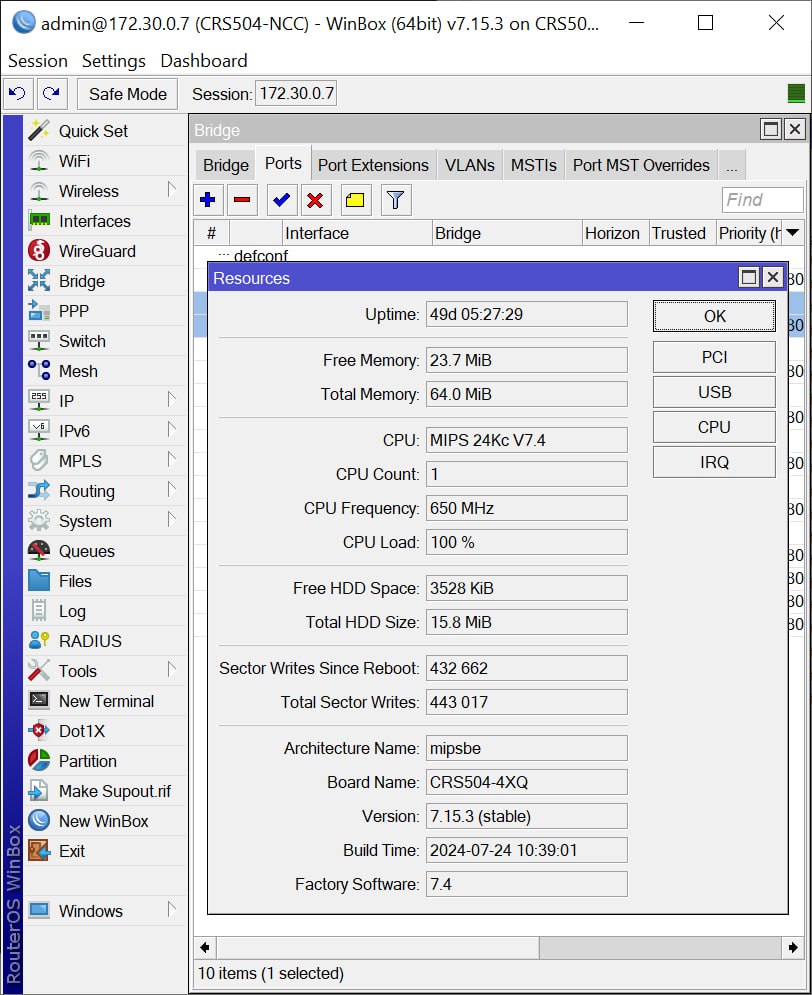Viewport: 812px width, 995px height.
Task: Expand the Routing submenu
Action: click(x=171, y=490)
